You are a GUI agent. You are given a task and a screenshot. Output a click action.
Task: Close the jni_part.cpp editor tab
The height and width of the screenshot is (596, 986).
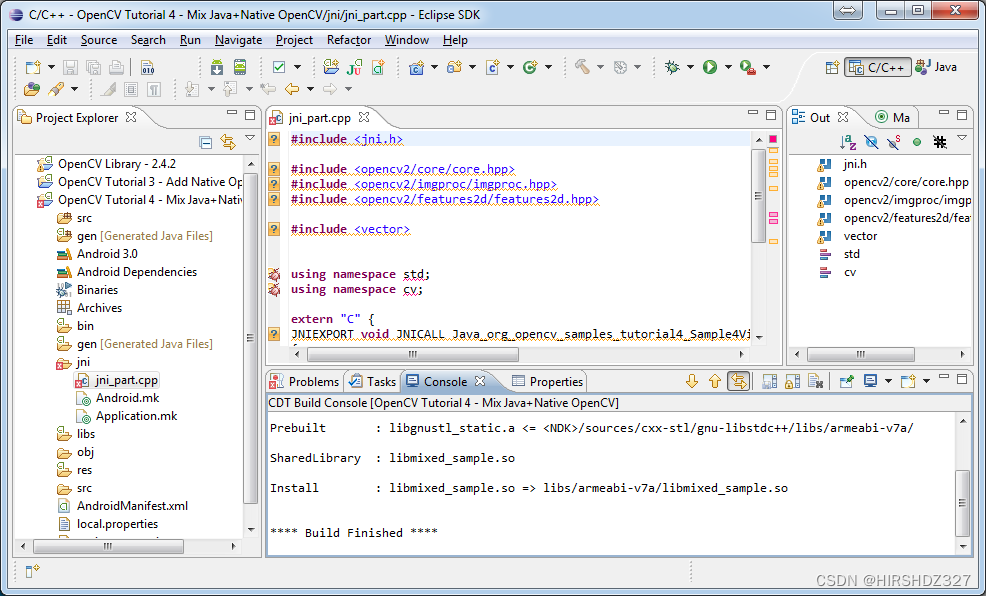point(364,117)
